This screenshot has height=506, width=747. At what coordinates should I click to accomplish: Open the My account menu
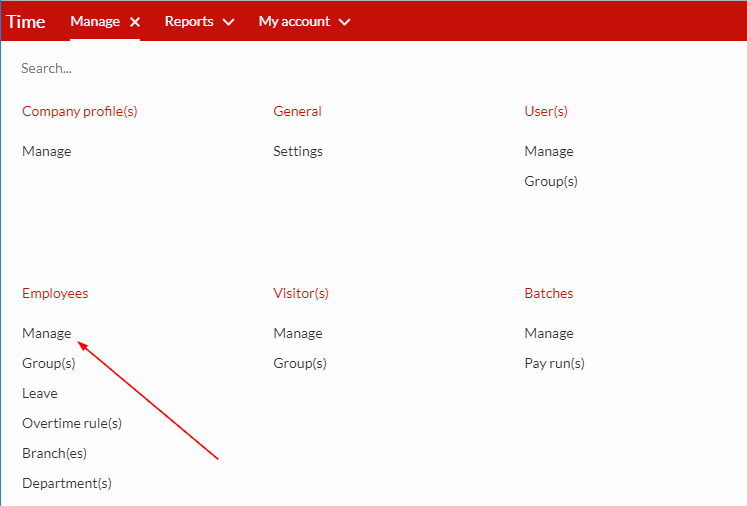[x=294, y=21]
